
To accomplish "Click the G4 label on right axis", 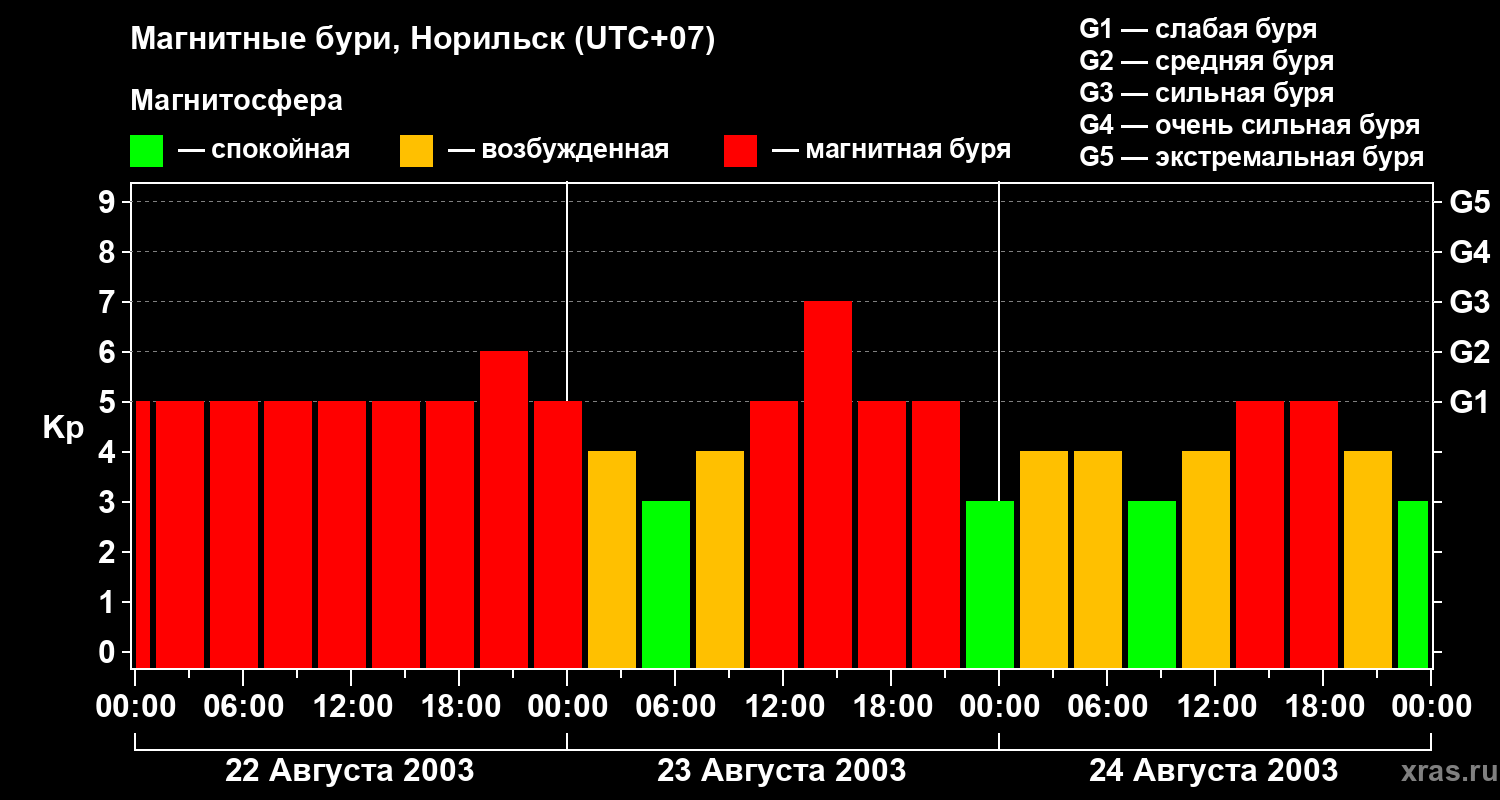I will (1469, 253).
